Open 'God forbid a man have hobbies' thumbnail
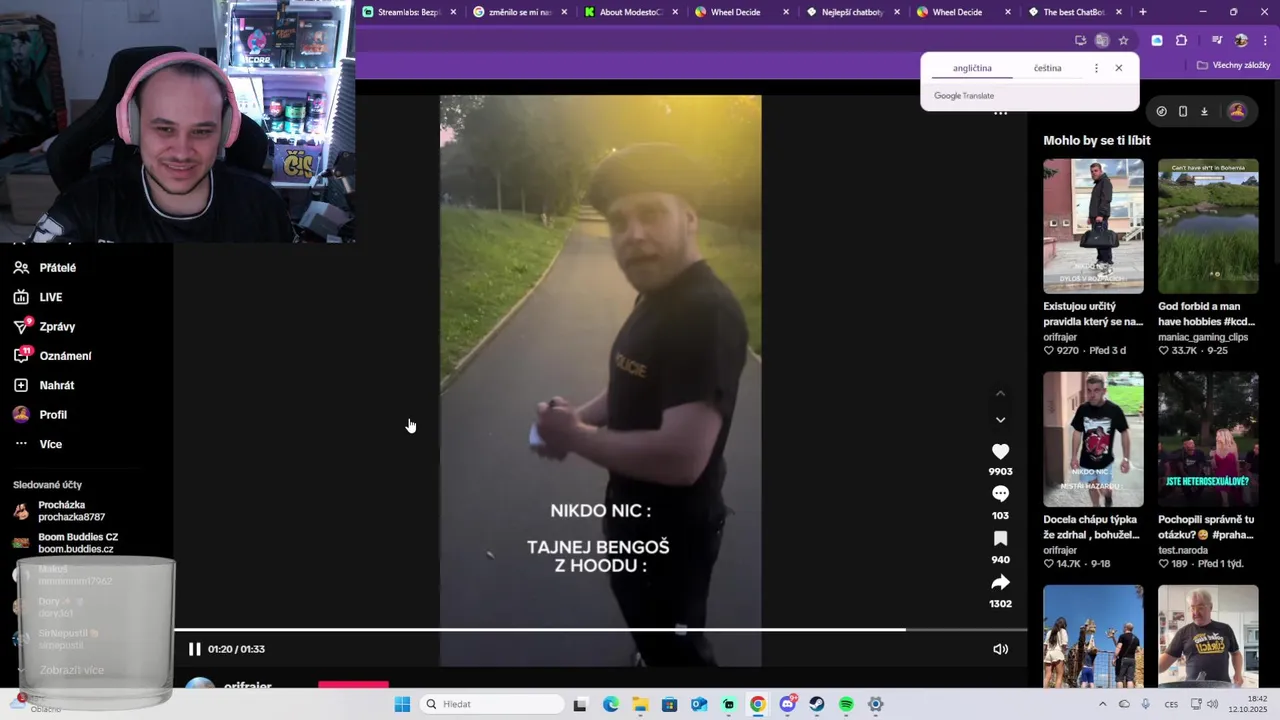Image resolution: width=1280 pixels, height=720 pixels. [x=1208, y=226]
